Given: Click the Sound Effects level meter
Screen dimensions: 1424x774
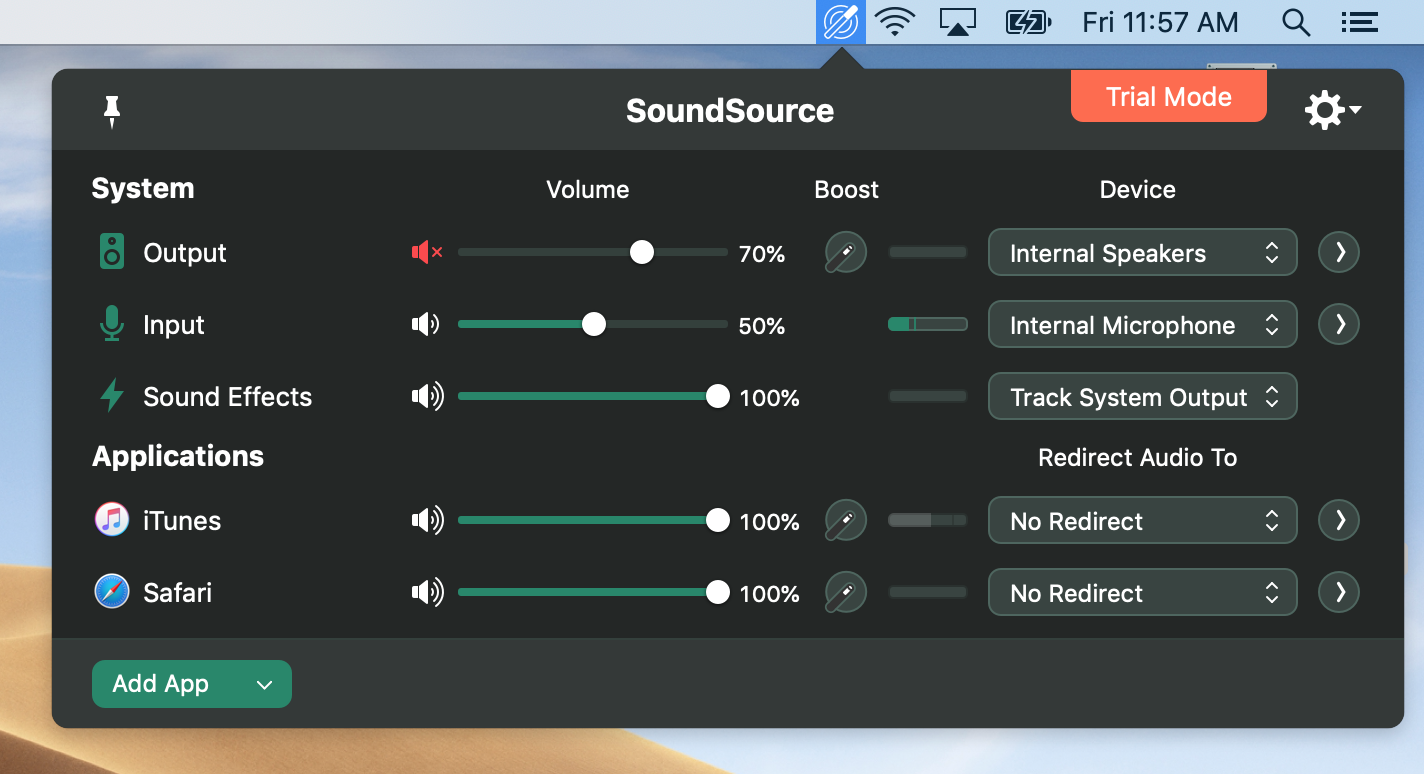Looking at the screenshot, I should (928, 396).
